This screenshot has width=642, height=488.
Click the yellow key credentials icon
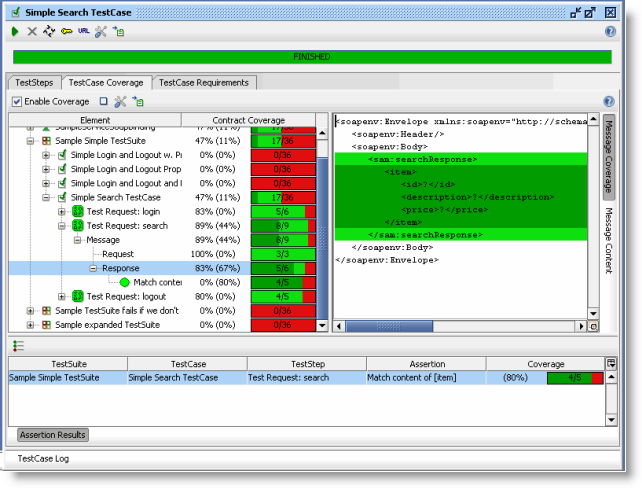66,32
